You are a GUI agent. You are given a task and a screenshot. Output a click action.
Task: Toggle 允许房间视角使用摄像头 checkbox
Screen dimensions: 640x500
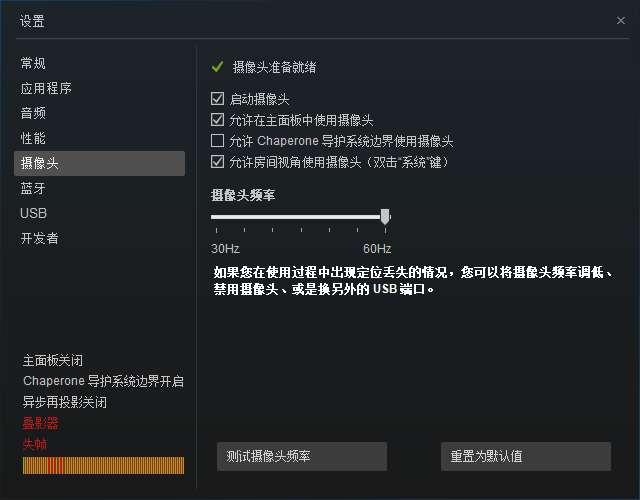click(218, 161)
